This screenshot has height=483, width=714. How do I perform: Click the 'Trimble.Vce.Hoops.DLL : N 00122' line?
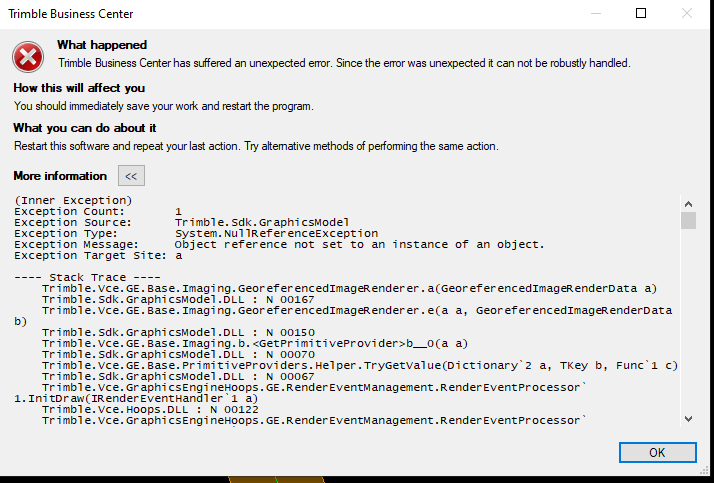click(x=136, y=409)
